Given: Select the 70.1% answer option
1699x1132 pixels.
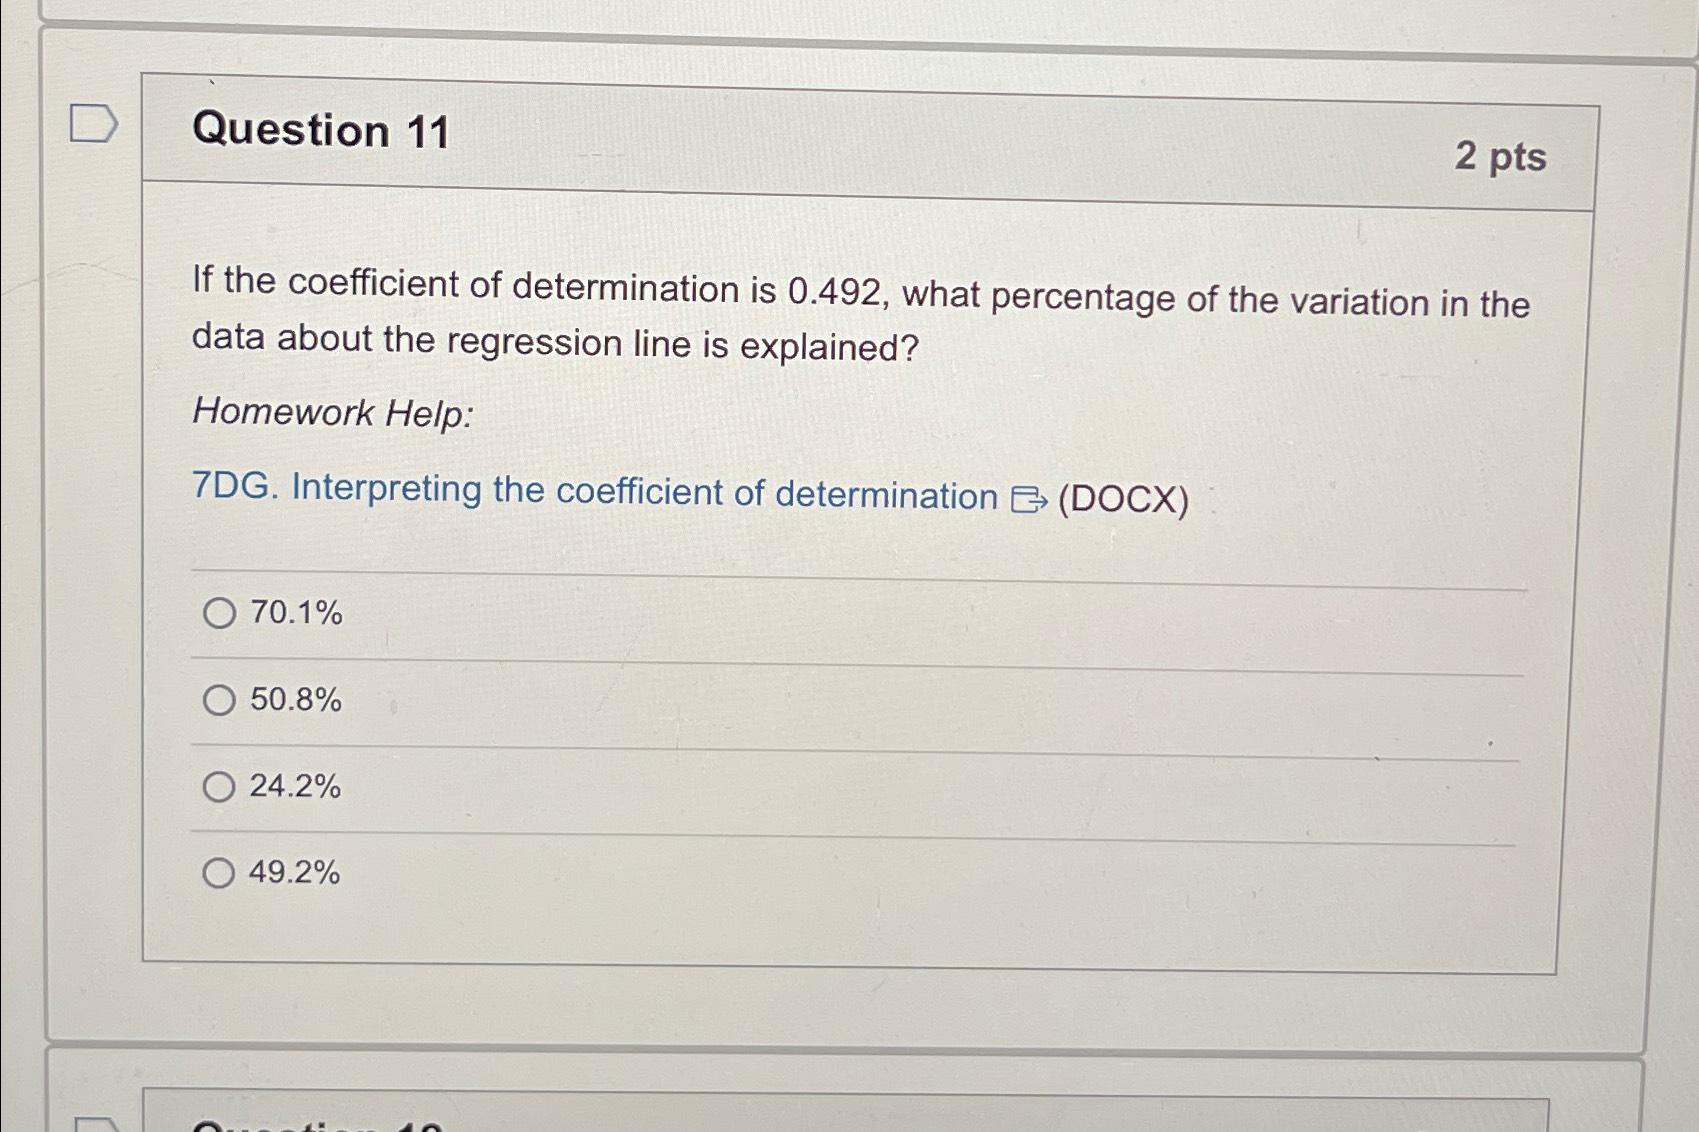Looking at the screenshot, I should pyautogui.click(x=219, y=613).
